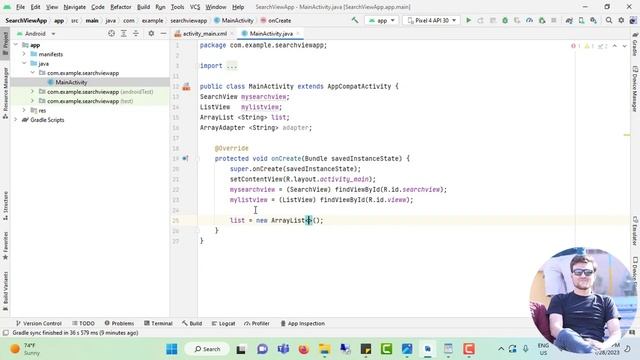Open the Profile app gauge icon

(x=529, y=20)
